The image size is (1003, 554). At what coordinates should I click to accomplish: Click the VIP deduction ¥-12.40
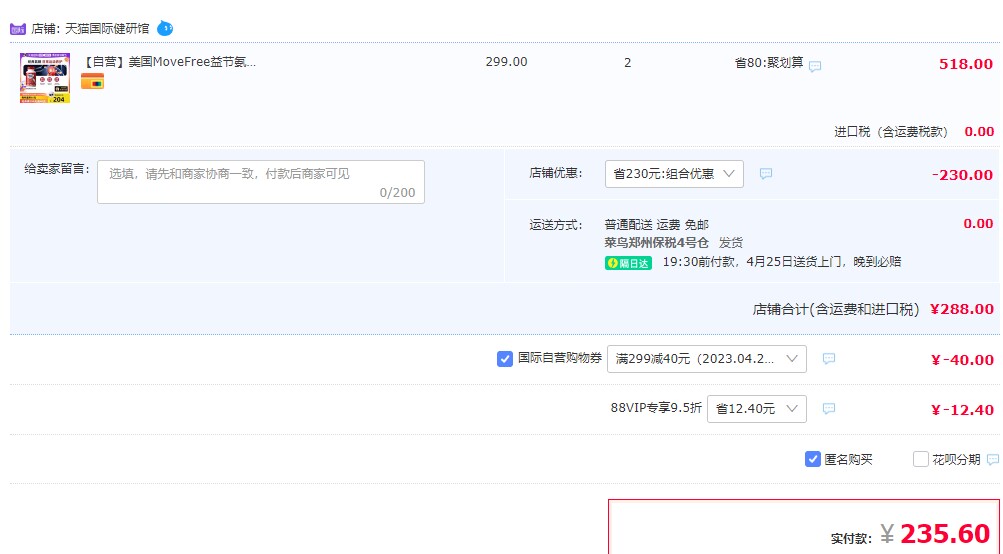coord(962,410)
